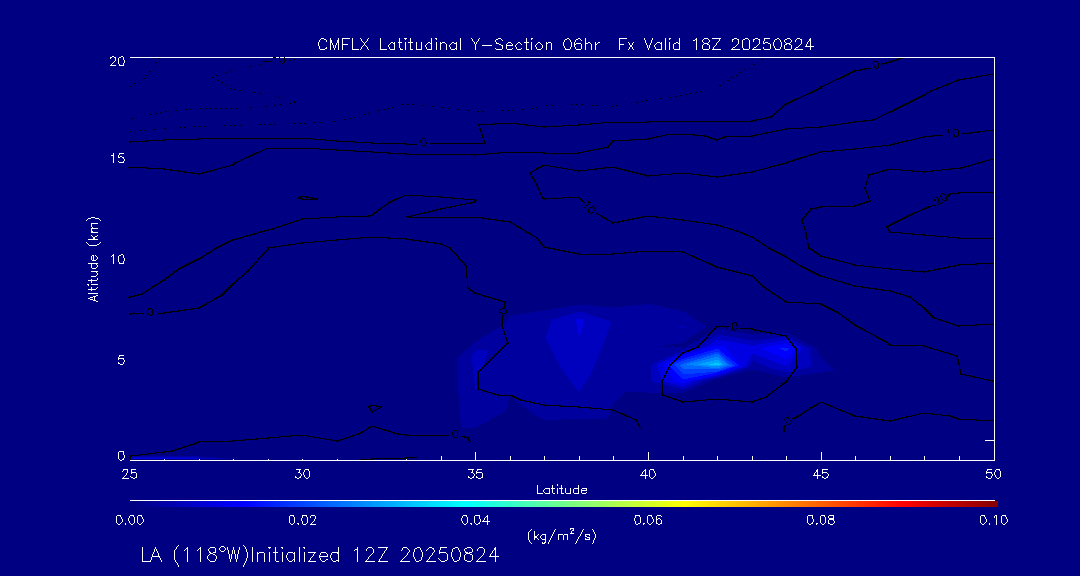
Task: Click the 0.08 colorbar tick label
Action: click(821, 520)
